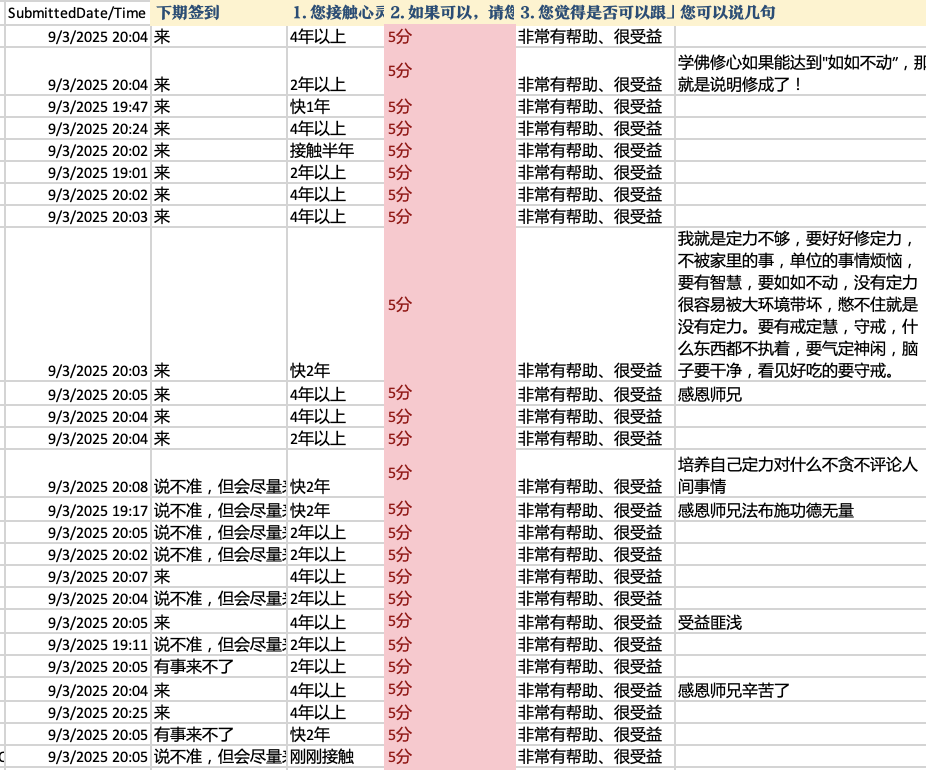Select the comment starting with 培养自己定力

coord(800,474)
